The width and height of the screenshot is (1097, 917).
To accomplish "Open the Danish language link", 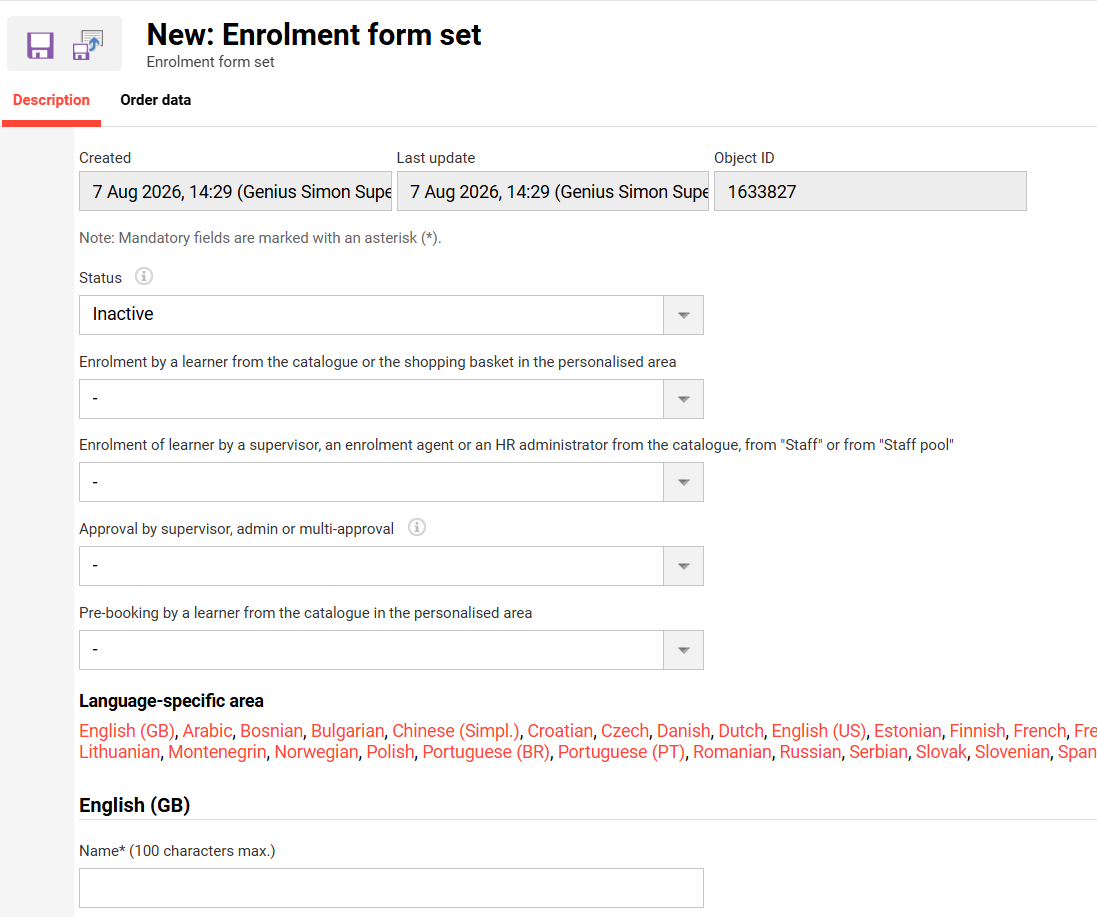I will click(684, 731).
